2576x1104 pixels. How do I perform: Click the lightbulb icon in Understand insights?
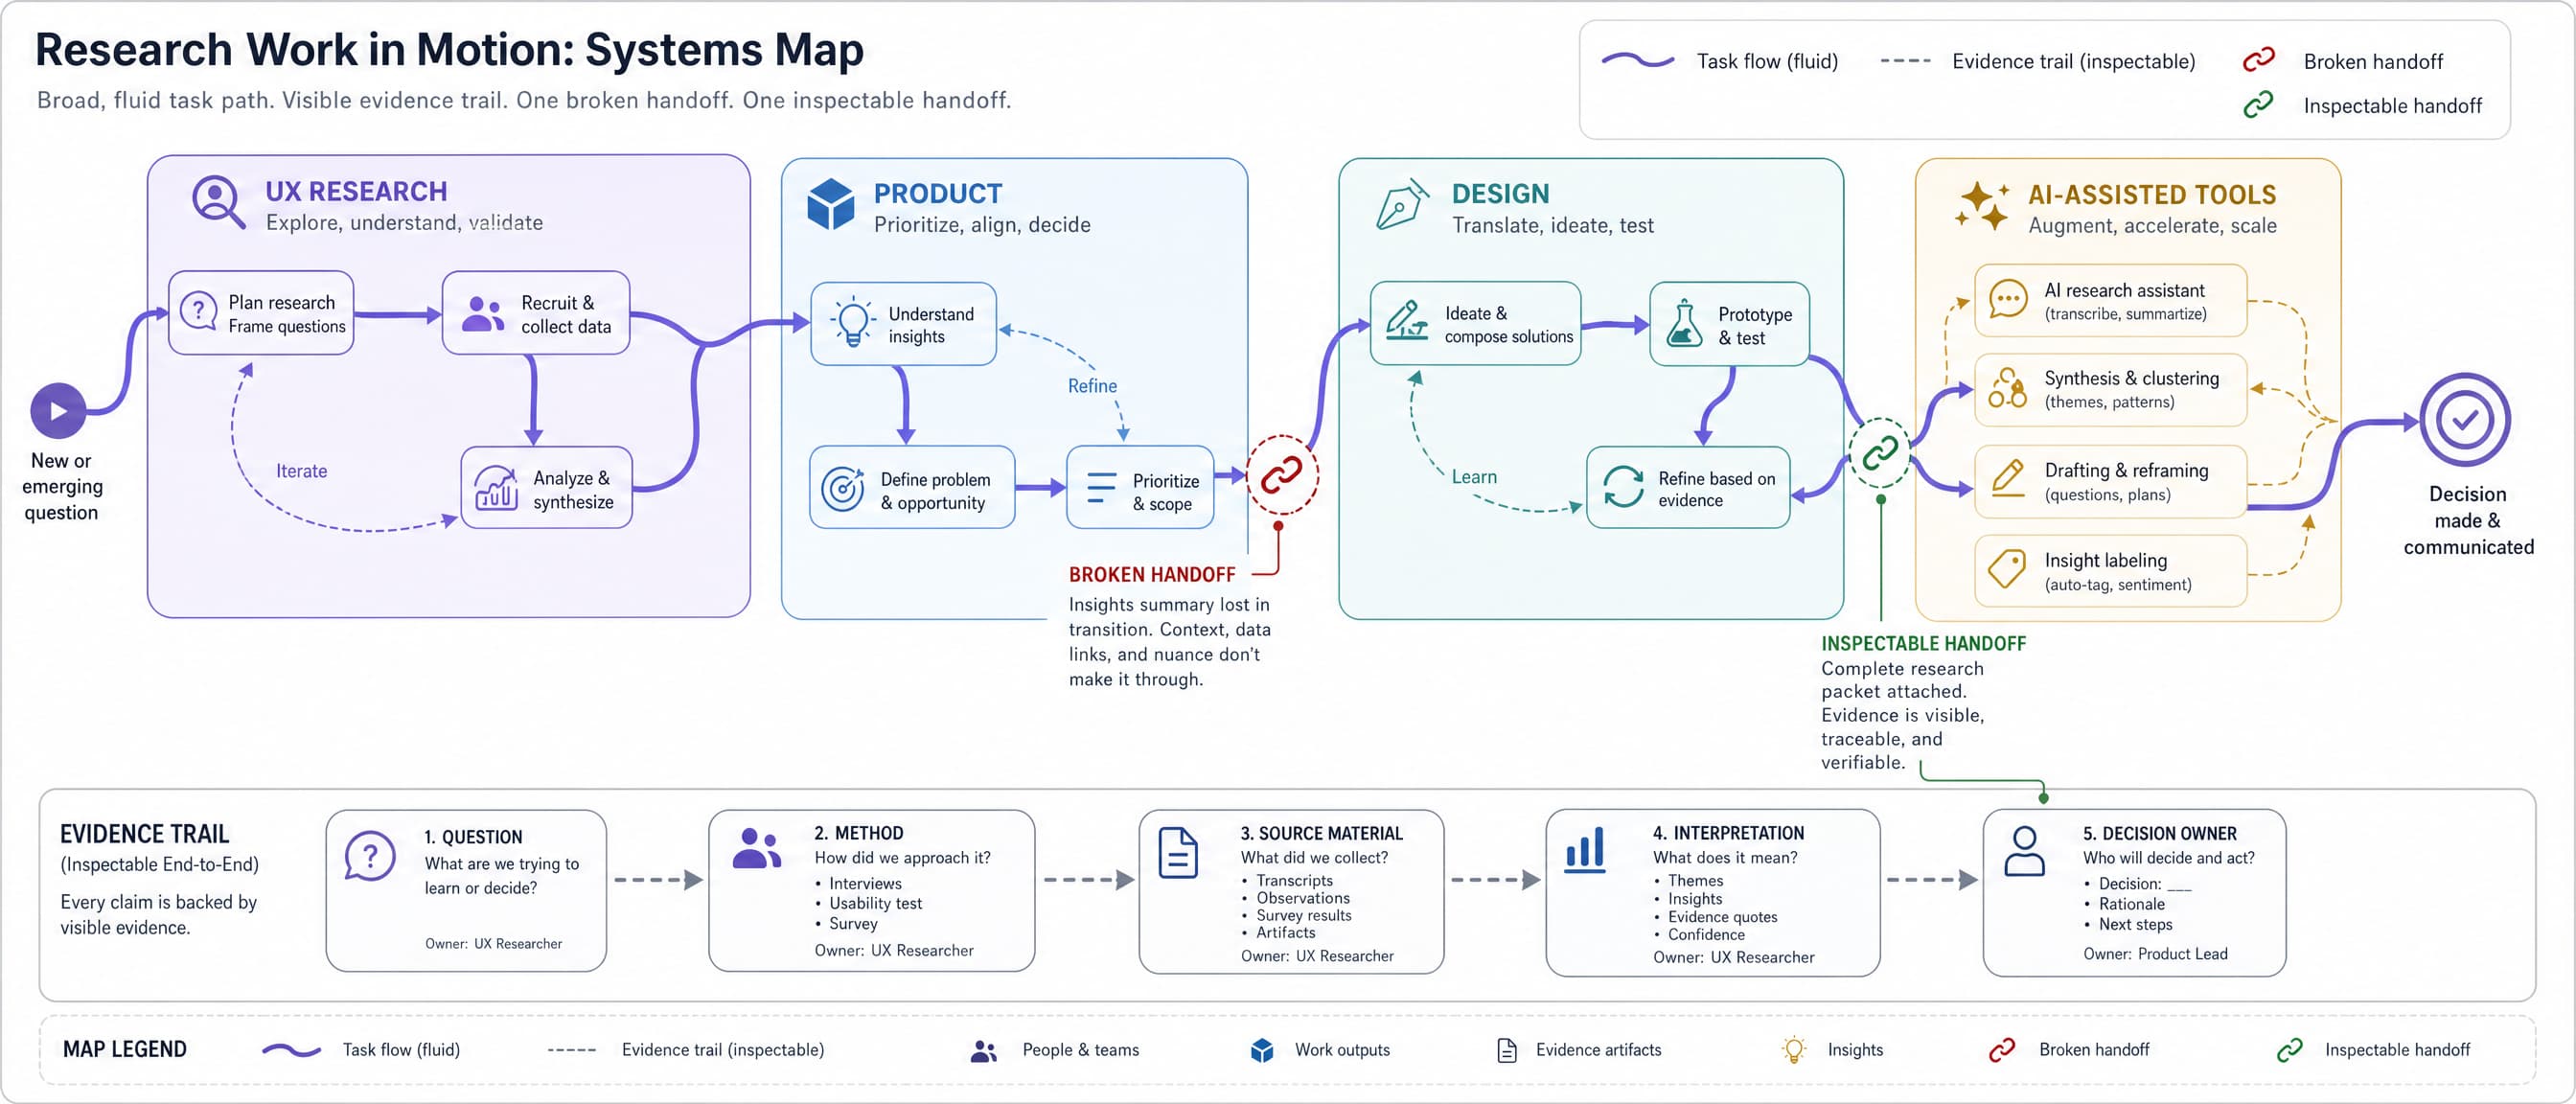pos(852,322)
